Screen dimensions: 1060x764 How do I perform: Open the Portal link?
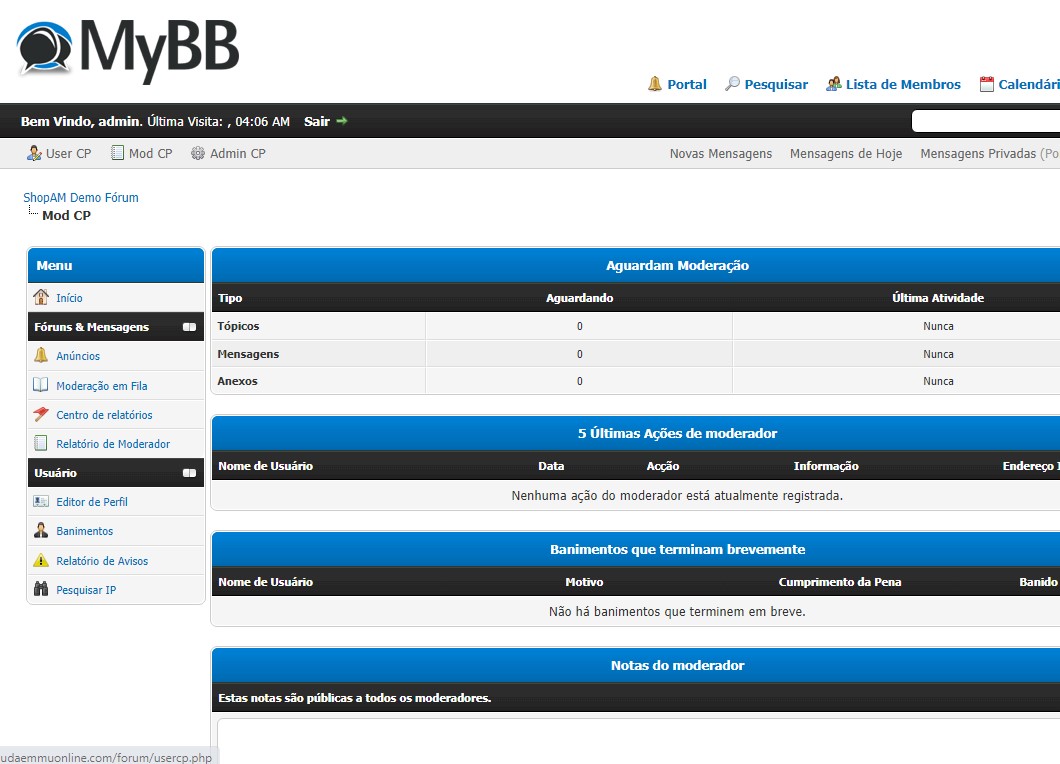point(687,85)
